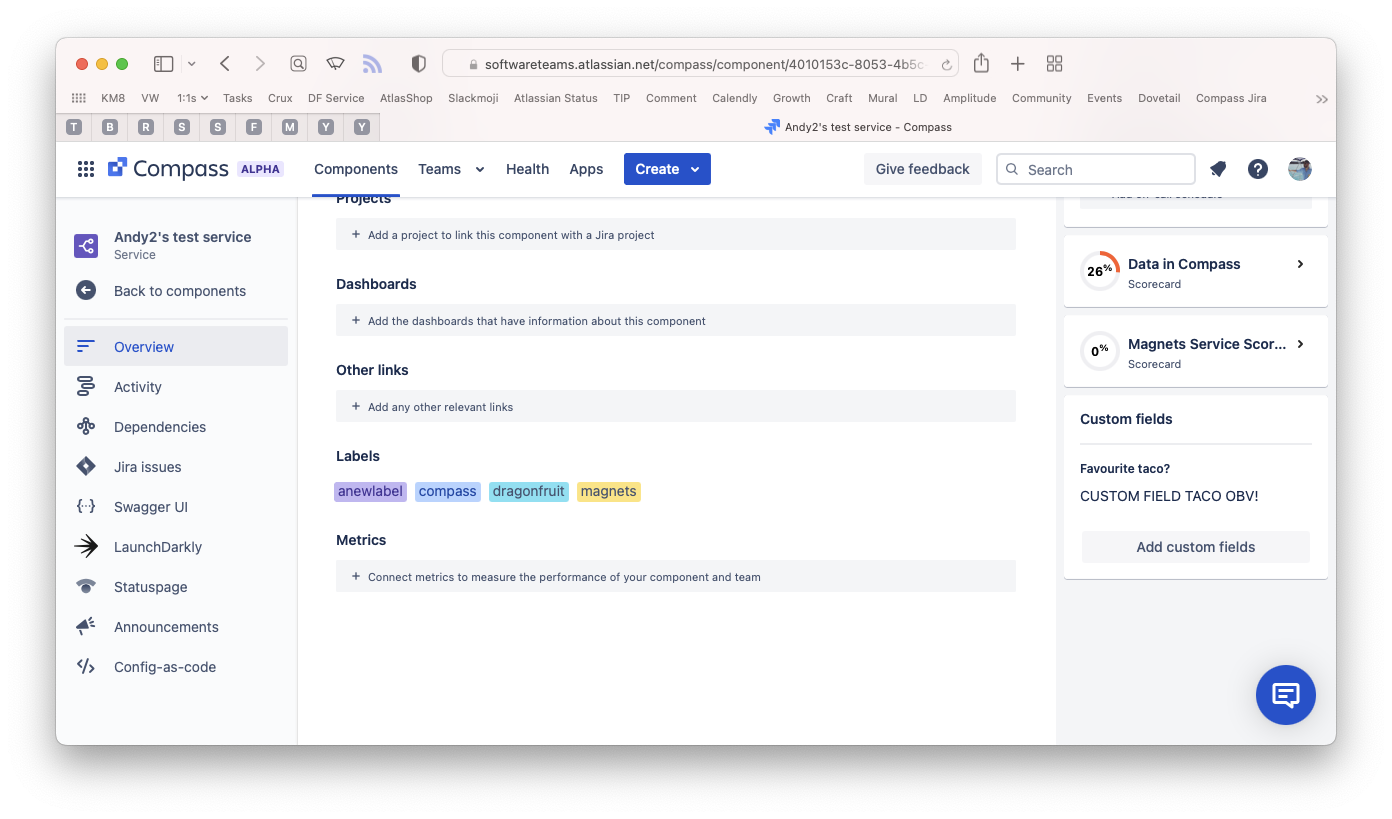Click the 26% Data in Compass progress ring
Image resolution: width=1392 pixels, height=819 pixels.
[x=1100, y=270]
